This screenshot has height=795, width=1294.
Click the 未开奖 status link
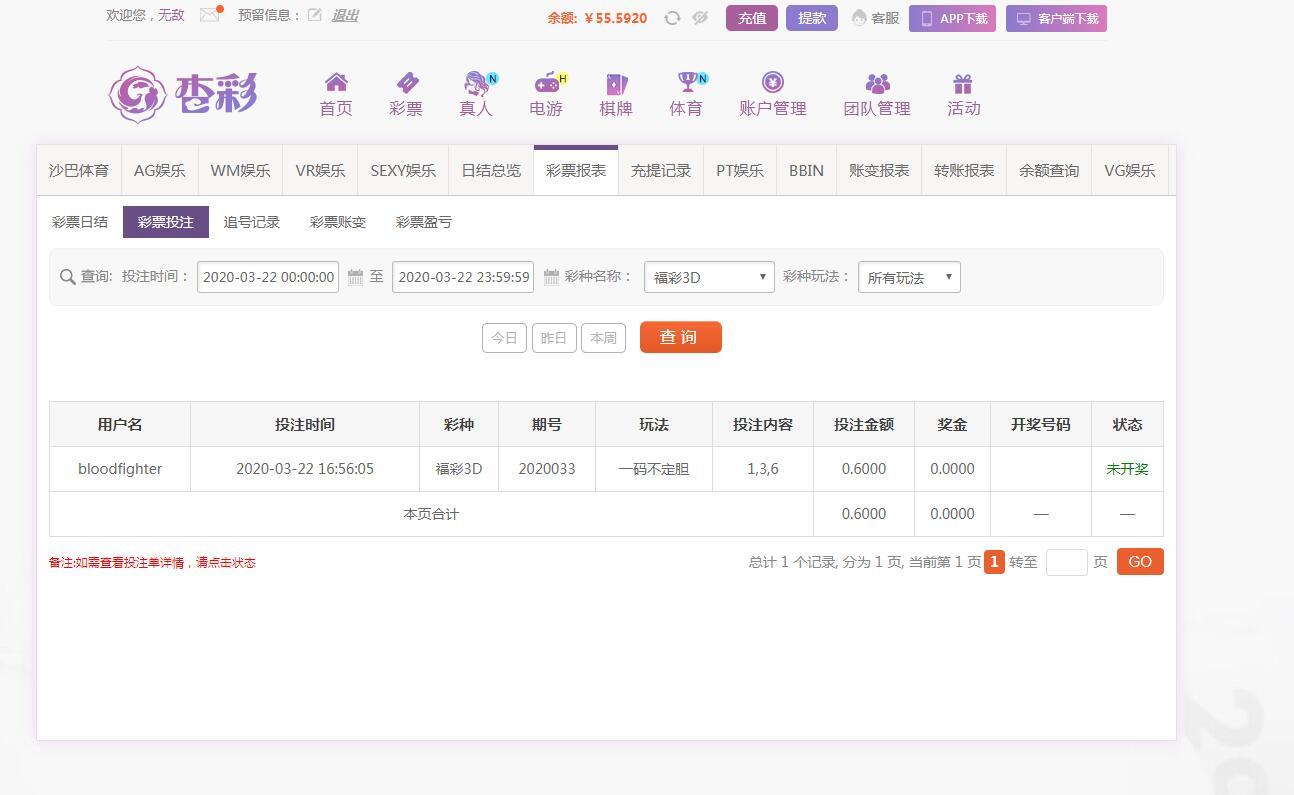pyautogui.click(x=1127, y=469)
